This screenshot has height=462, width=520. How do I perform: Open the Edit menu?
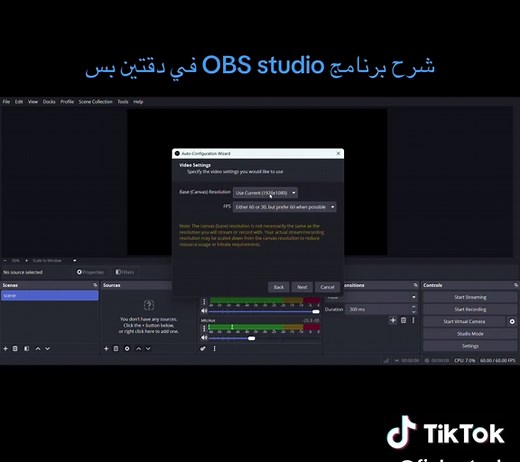pos(19,102)
